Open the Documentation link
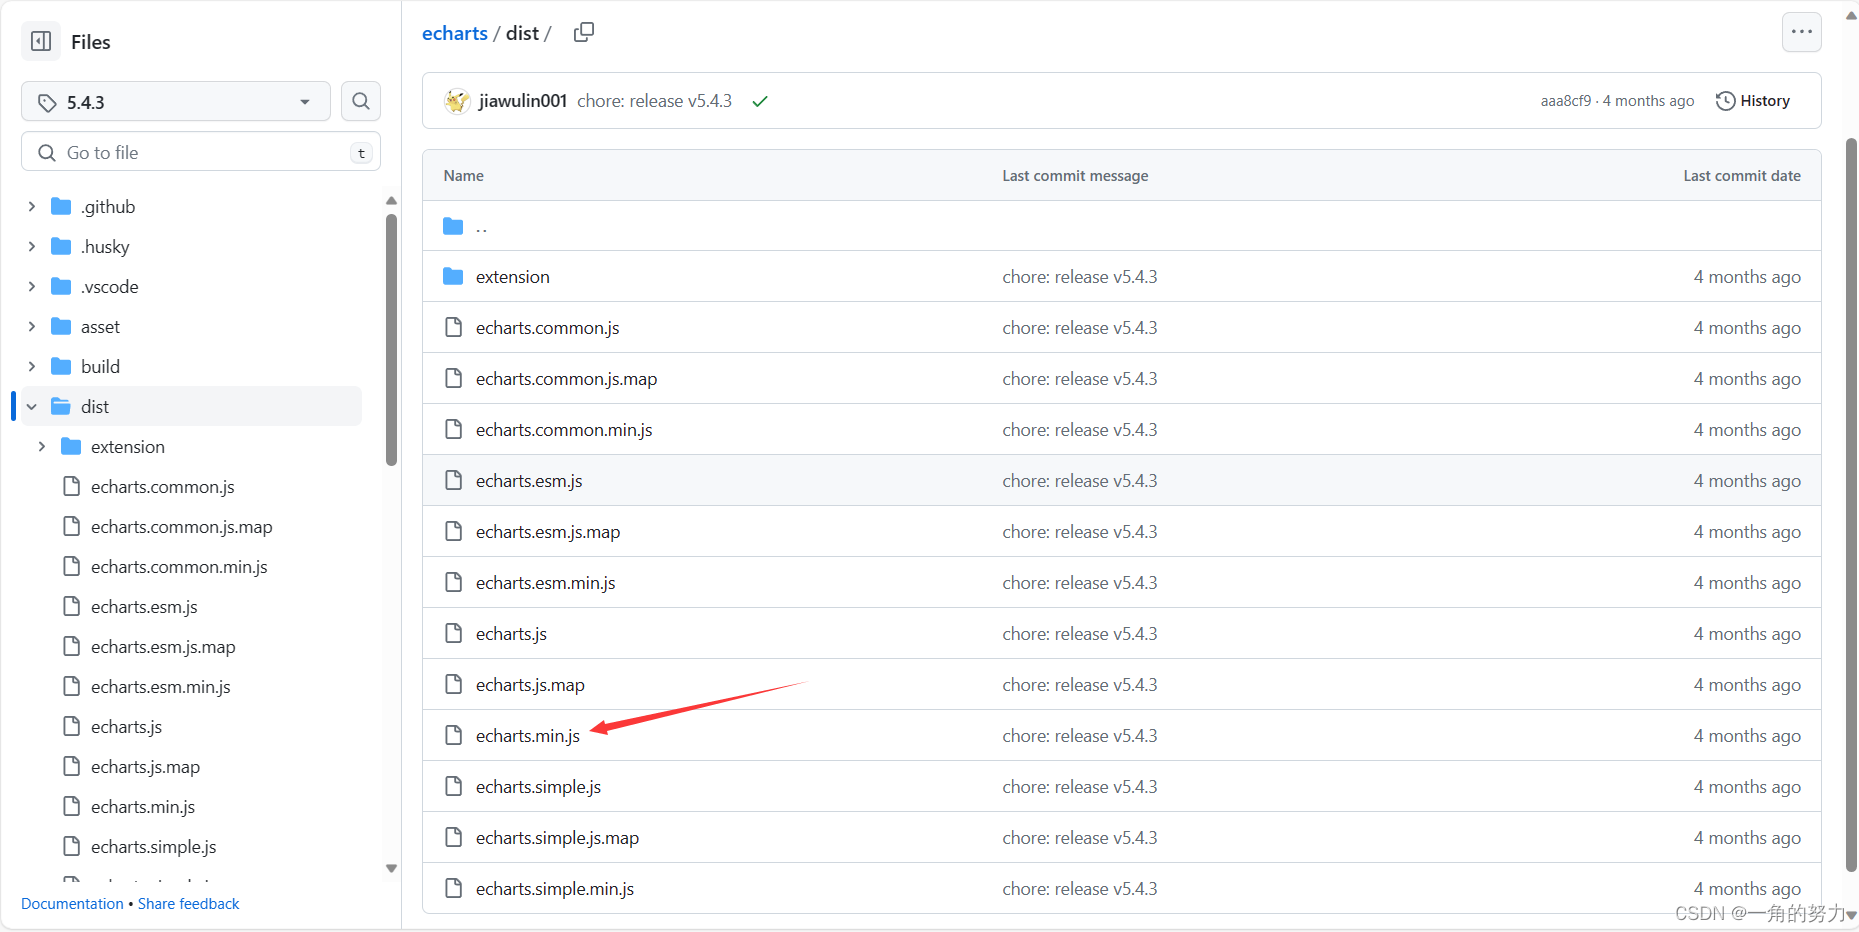 click(x=71, y=903)
